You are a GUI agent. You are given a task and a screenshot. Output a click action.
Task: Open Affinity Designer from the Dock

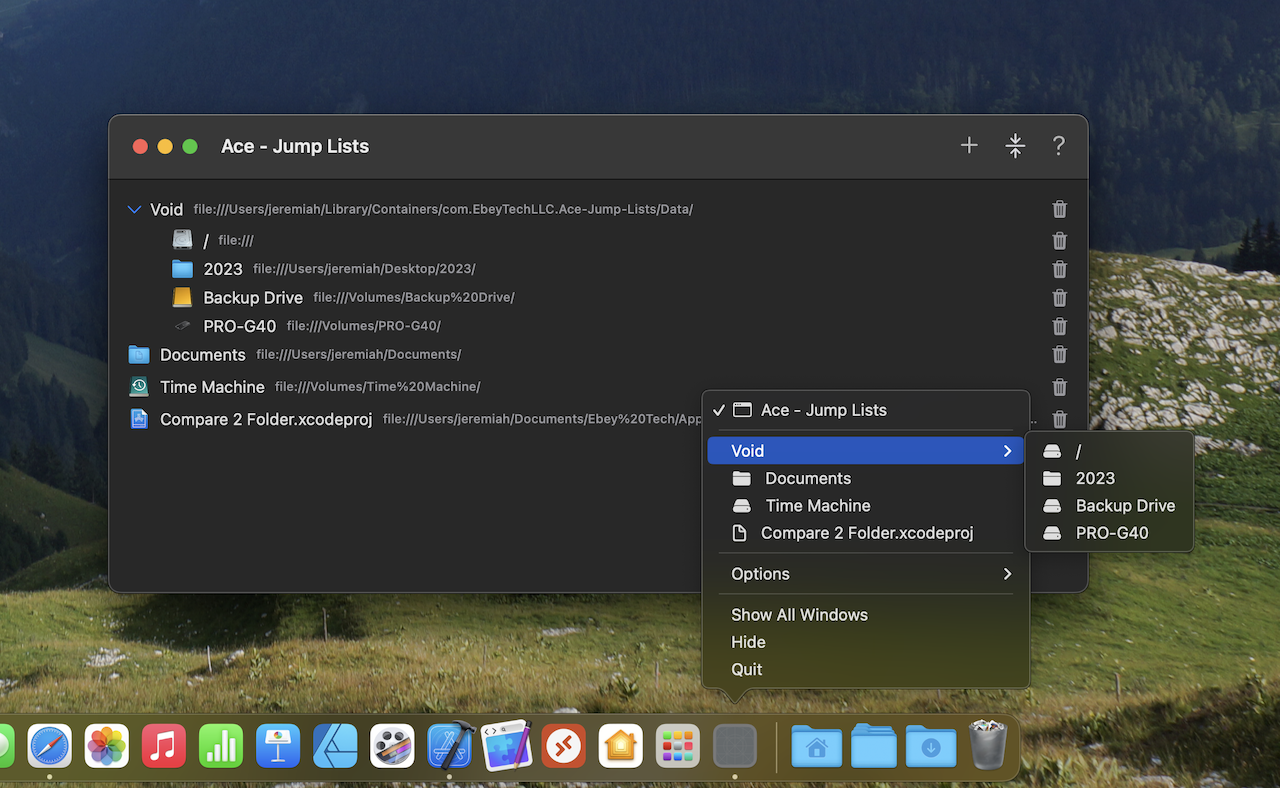pos(335,746)
